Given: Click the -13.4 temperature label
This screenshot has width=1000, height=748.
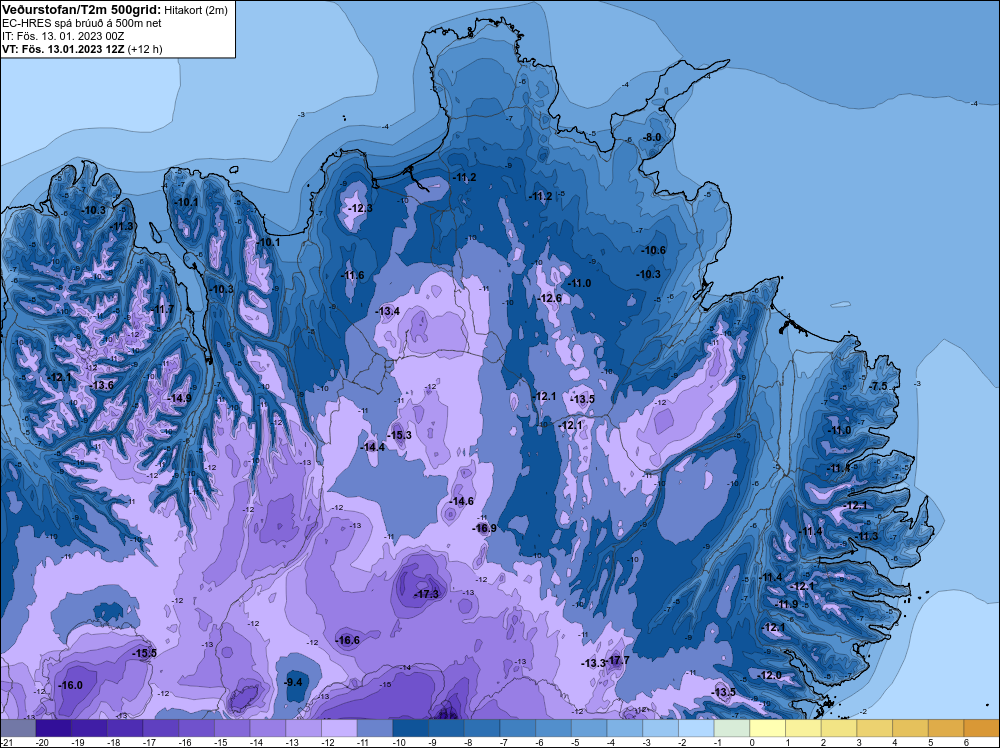Looking at the screenshot, I should click(x=388, y=311).
